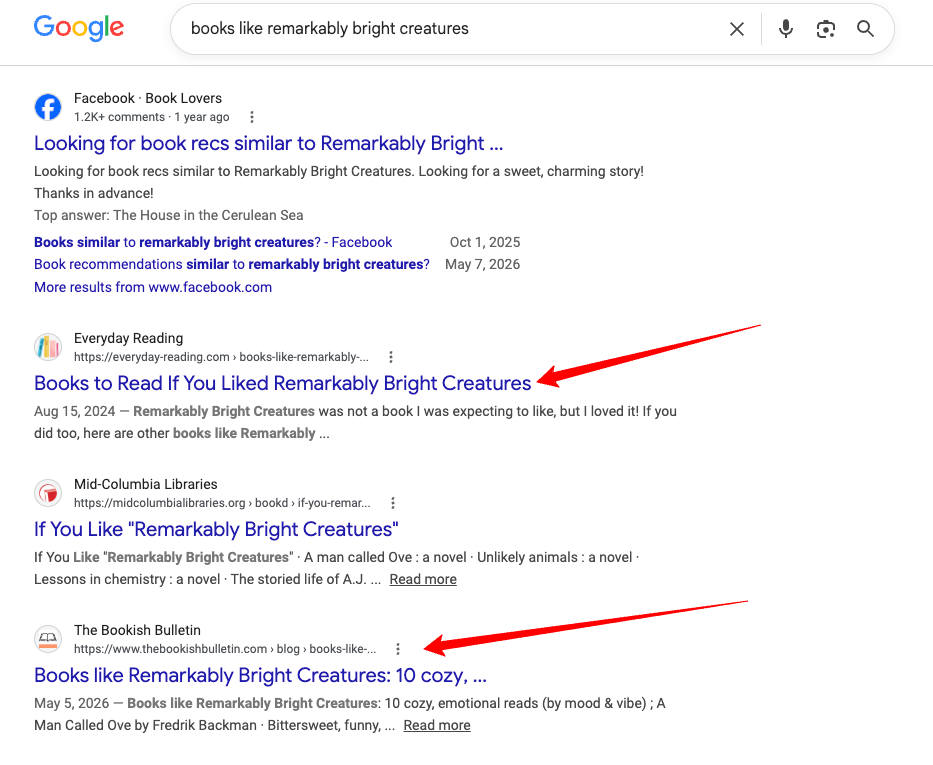Click the Facebook favicon icon
The image size is (933, 765).
(48, 107)
